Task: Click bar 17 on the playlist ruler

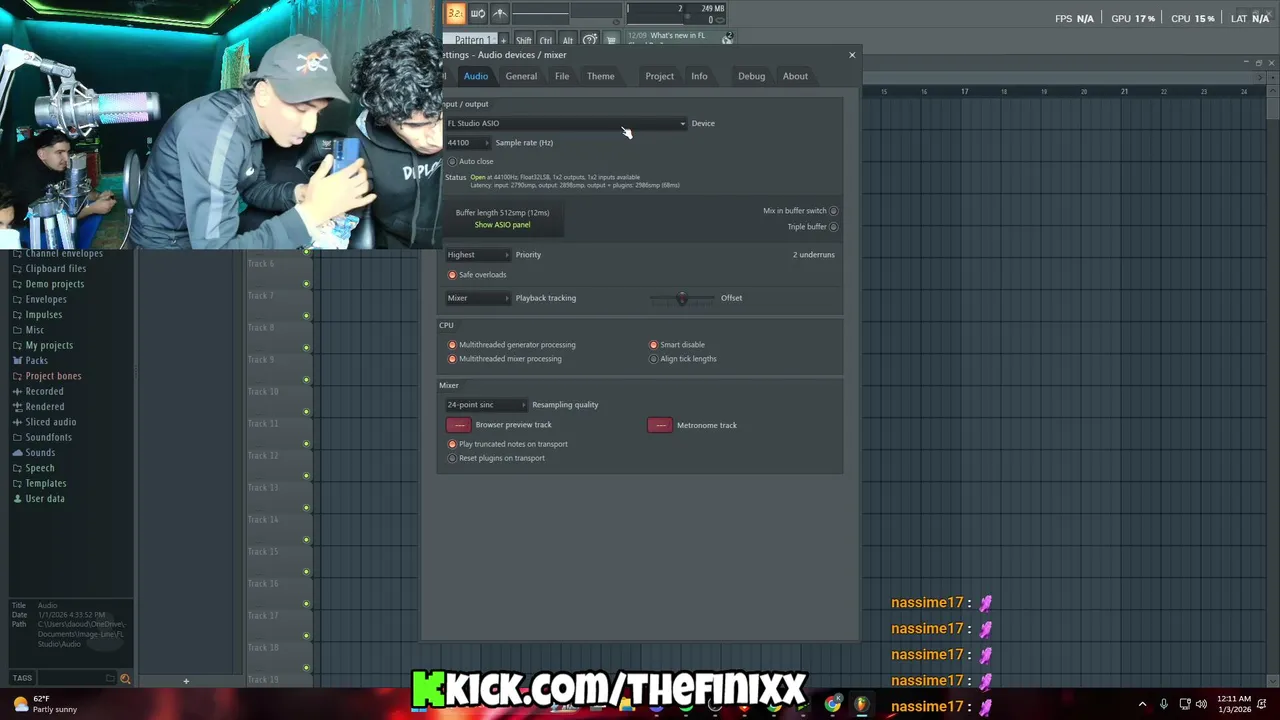Action: (965, 91)
